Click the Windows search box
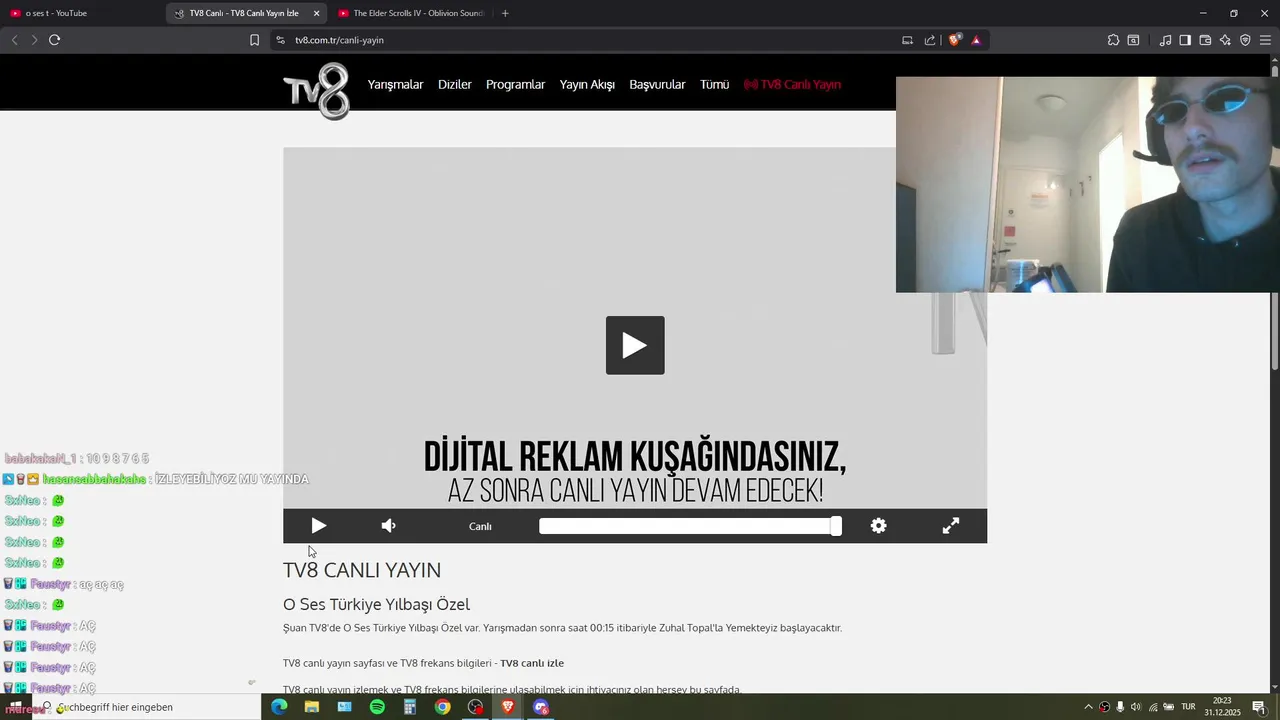Image resolution: width=1280 pixels, height=720 pixels. [x=148, y=707]
